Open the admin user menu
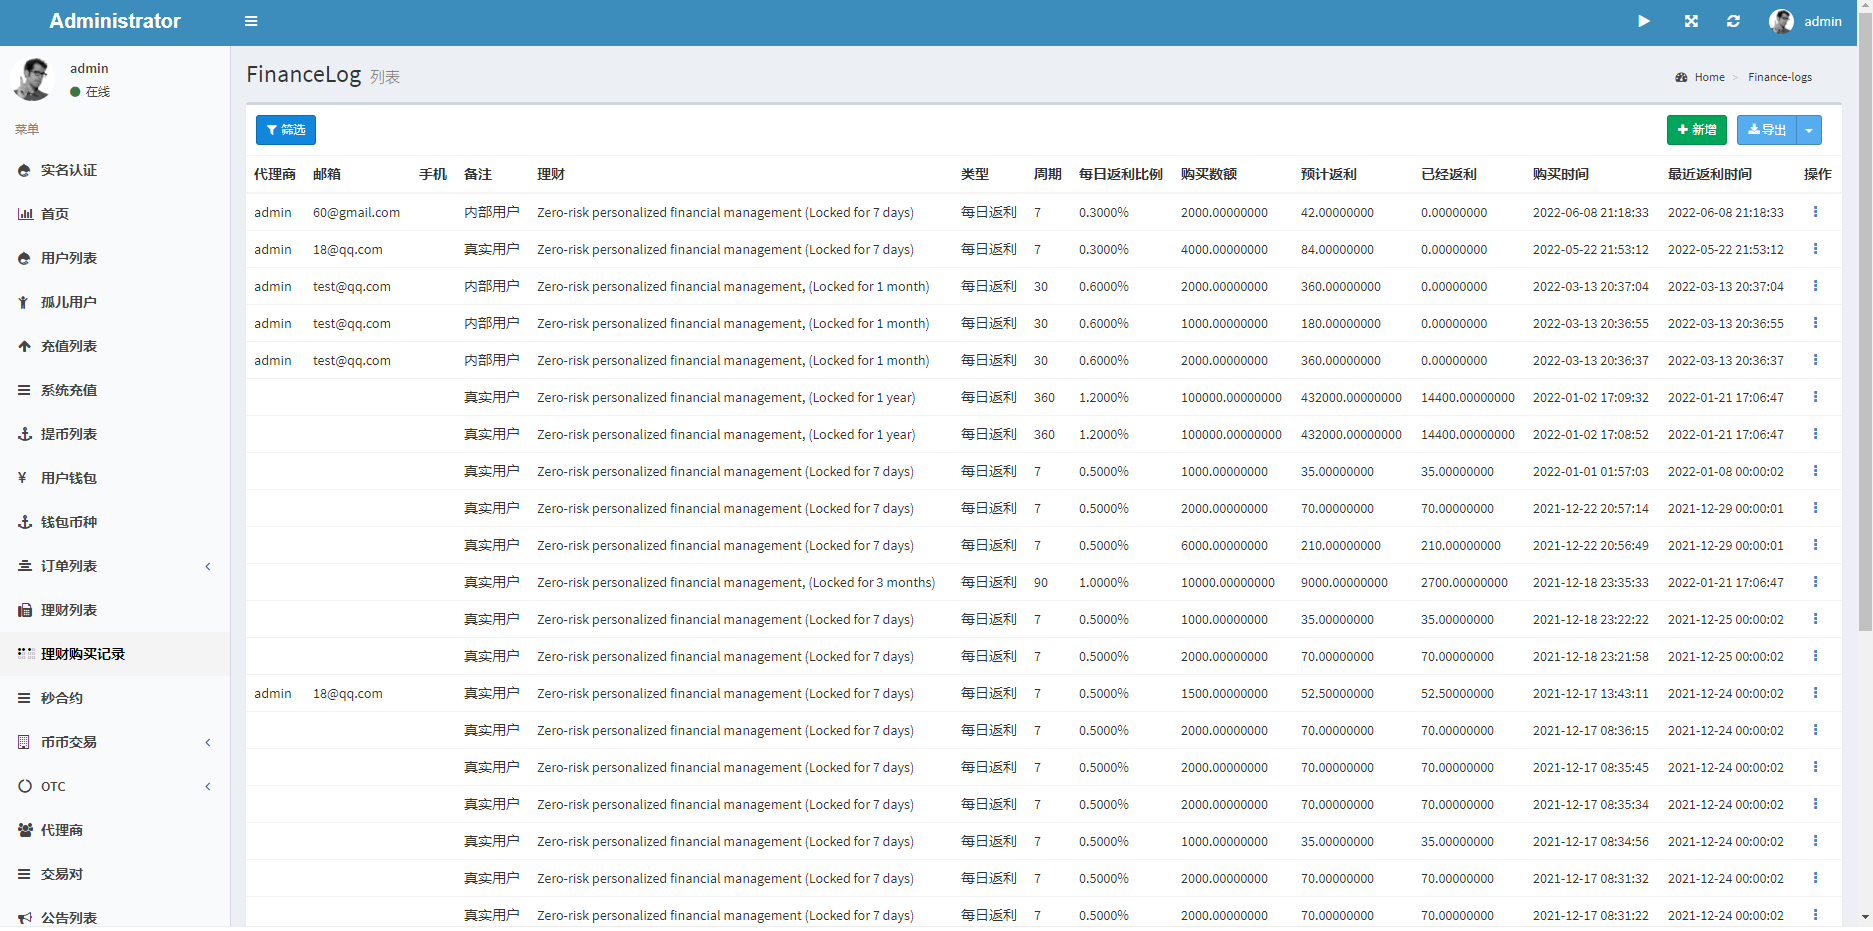1873x931 pixels. [x=1806, y=21]
